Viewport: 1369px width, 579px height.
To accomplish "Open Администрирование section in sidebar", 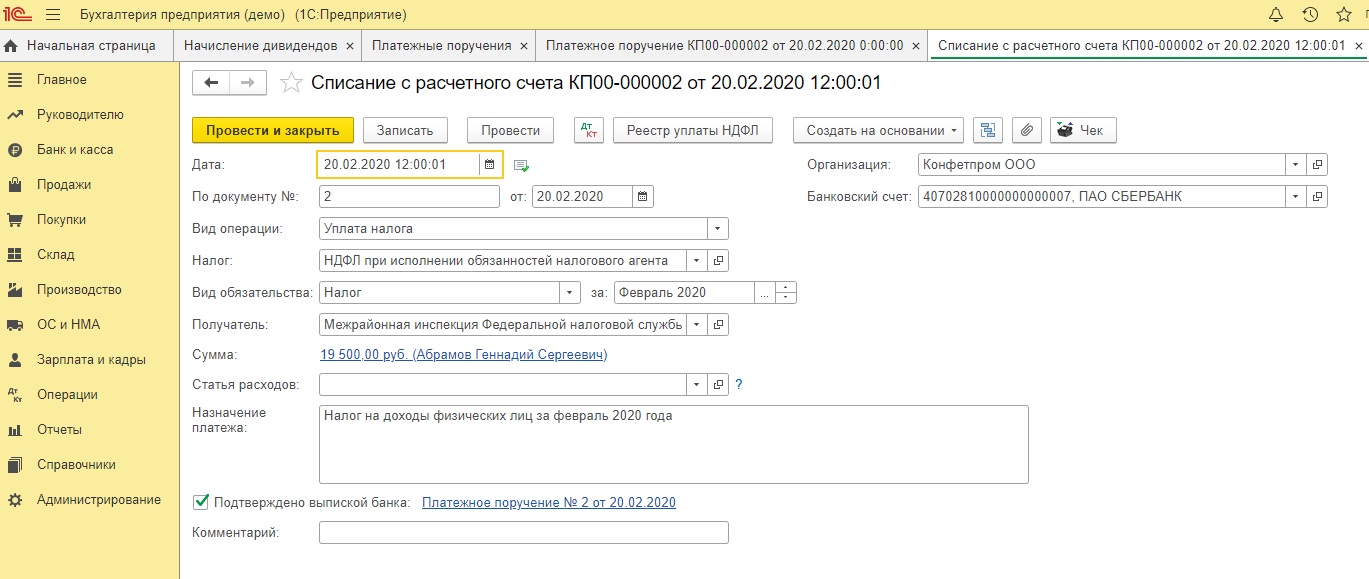I will 99,500.
